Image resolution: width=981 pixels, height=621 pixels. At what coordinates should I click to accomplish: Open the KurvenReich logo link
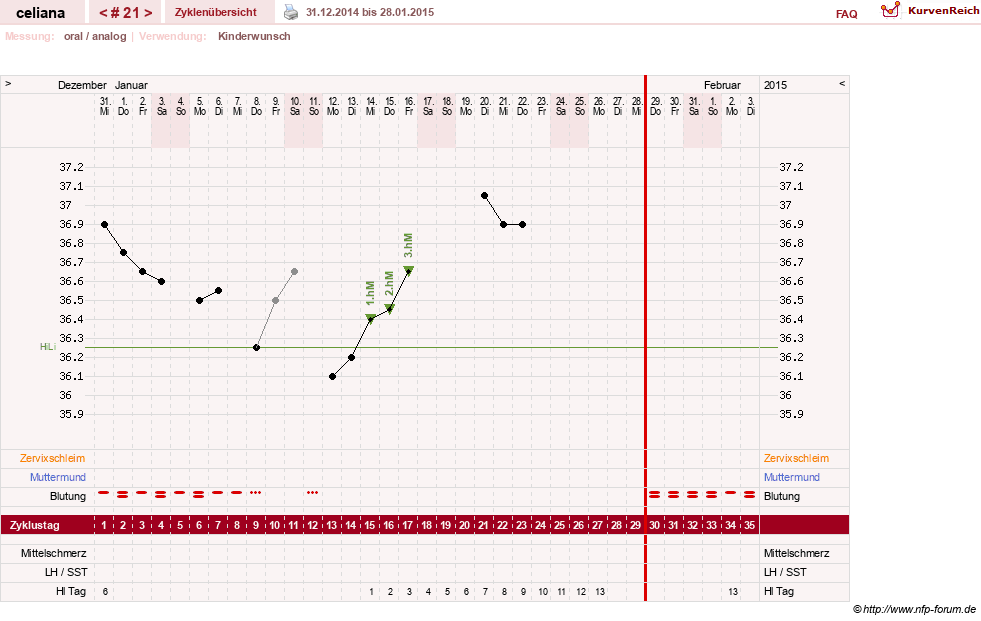[x=930, y=11]
